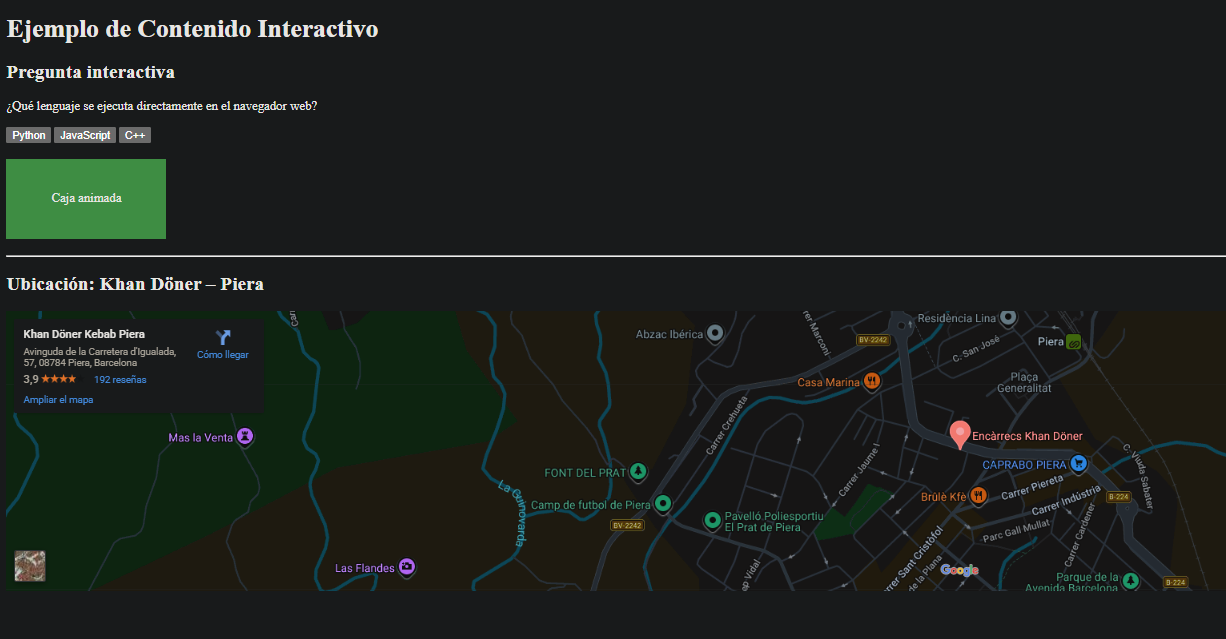
Task: Select the Brûlè Kfè restaurant marker
Action: coord(978,495)
